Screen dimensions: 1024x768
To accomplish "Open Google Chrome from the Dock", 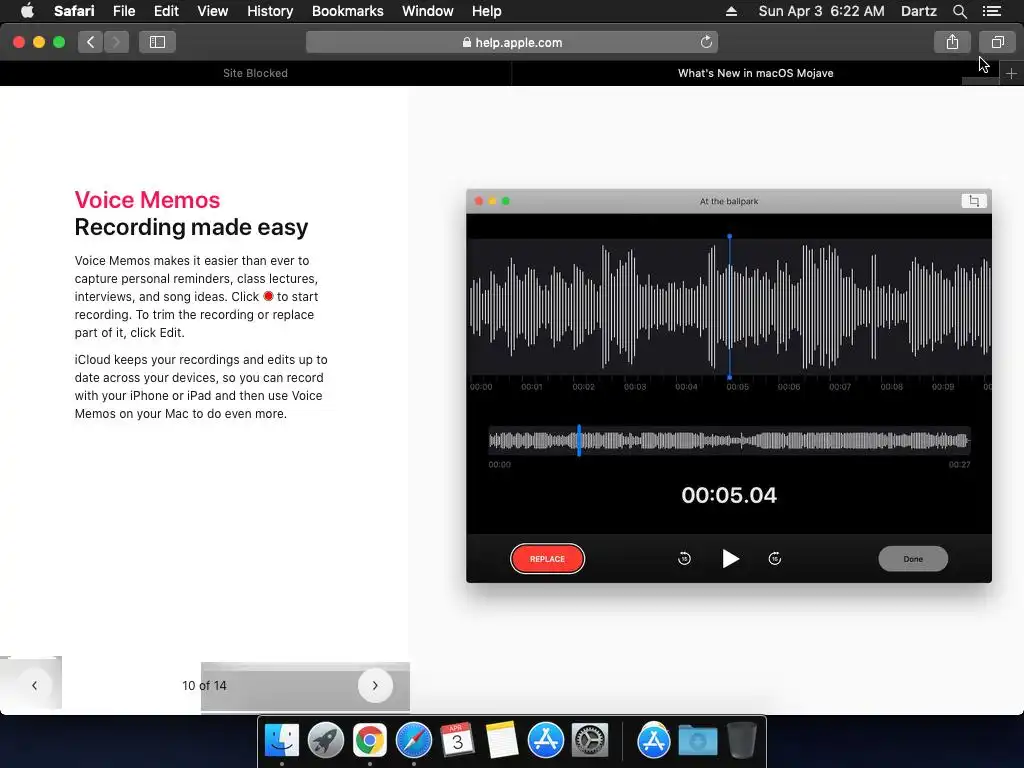I will pyautogui.click(x=370, y=740).
